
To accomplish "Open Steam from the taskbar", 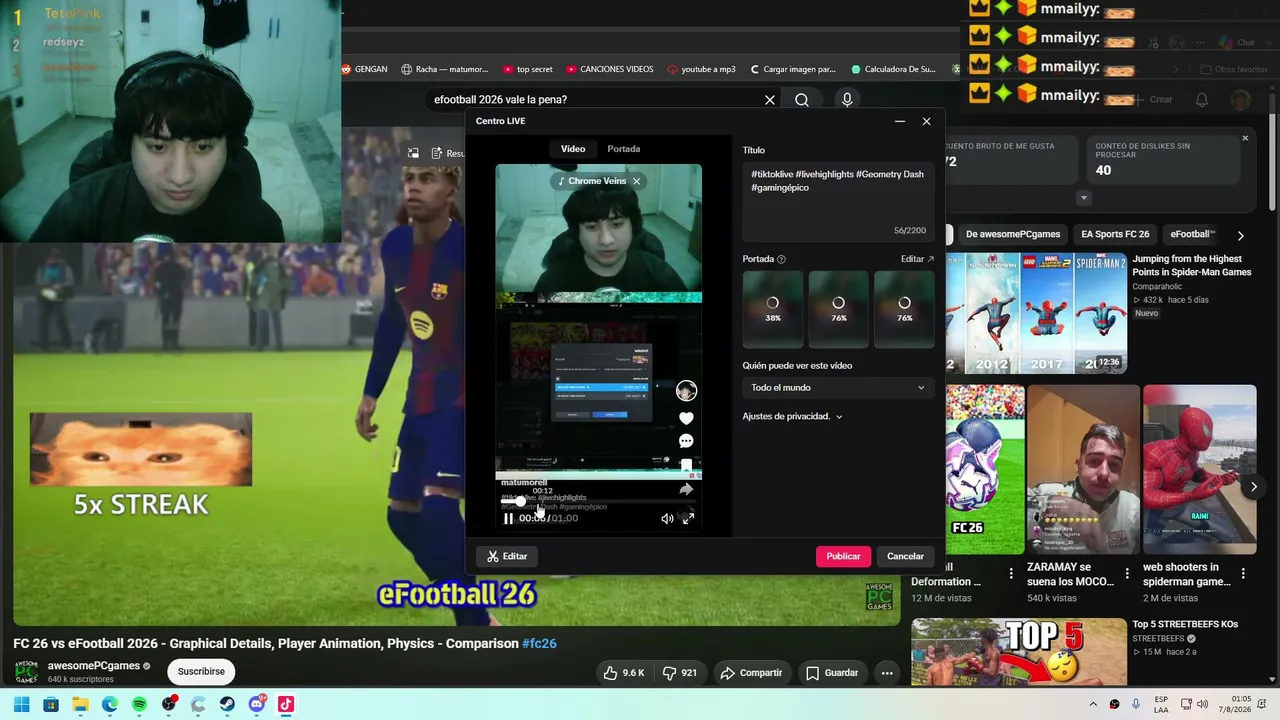I will [x=227, y=704].
